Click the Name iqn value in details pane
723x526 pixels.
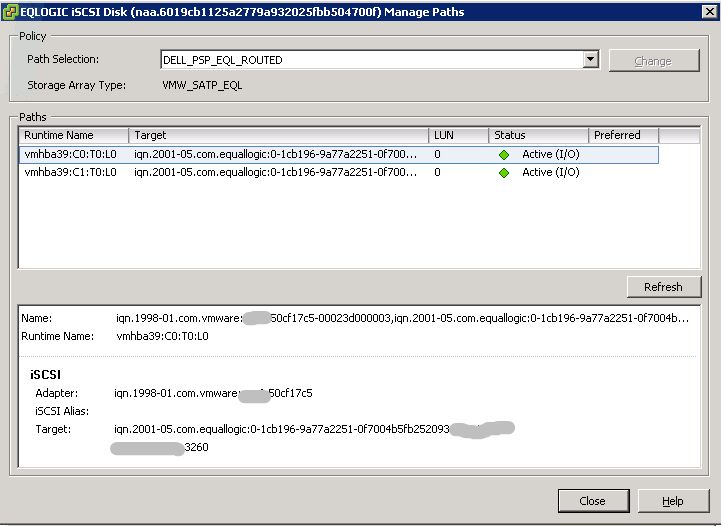tap(402, 318)
